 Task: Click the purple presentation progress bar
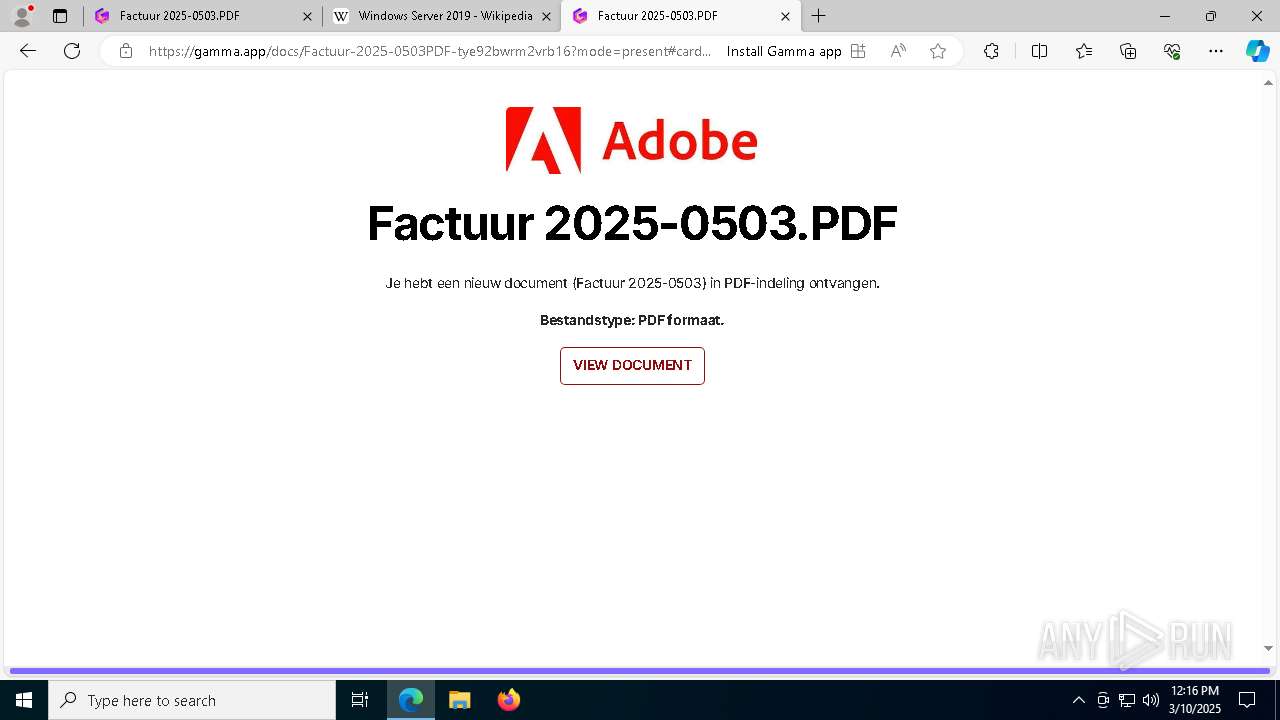click(640, 671)
